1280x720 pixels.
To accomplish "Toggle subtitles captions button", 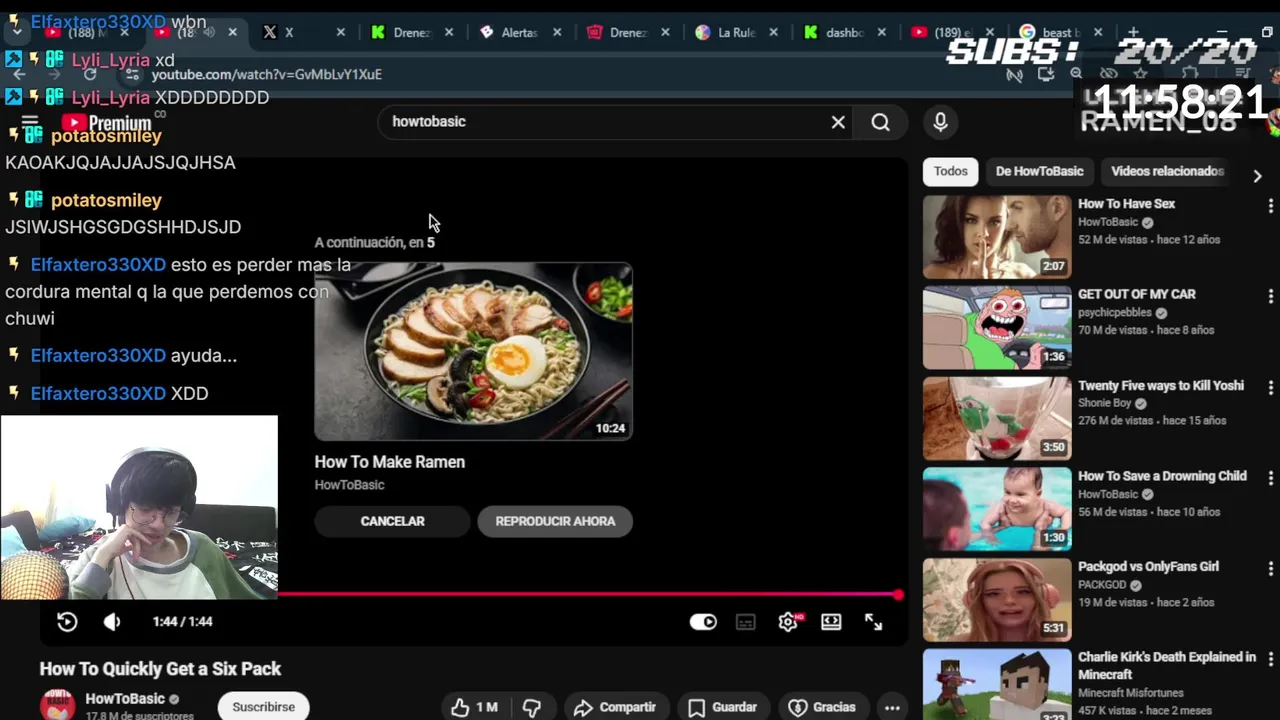I will coord(746,622).
